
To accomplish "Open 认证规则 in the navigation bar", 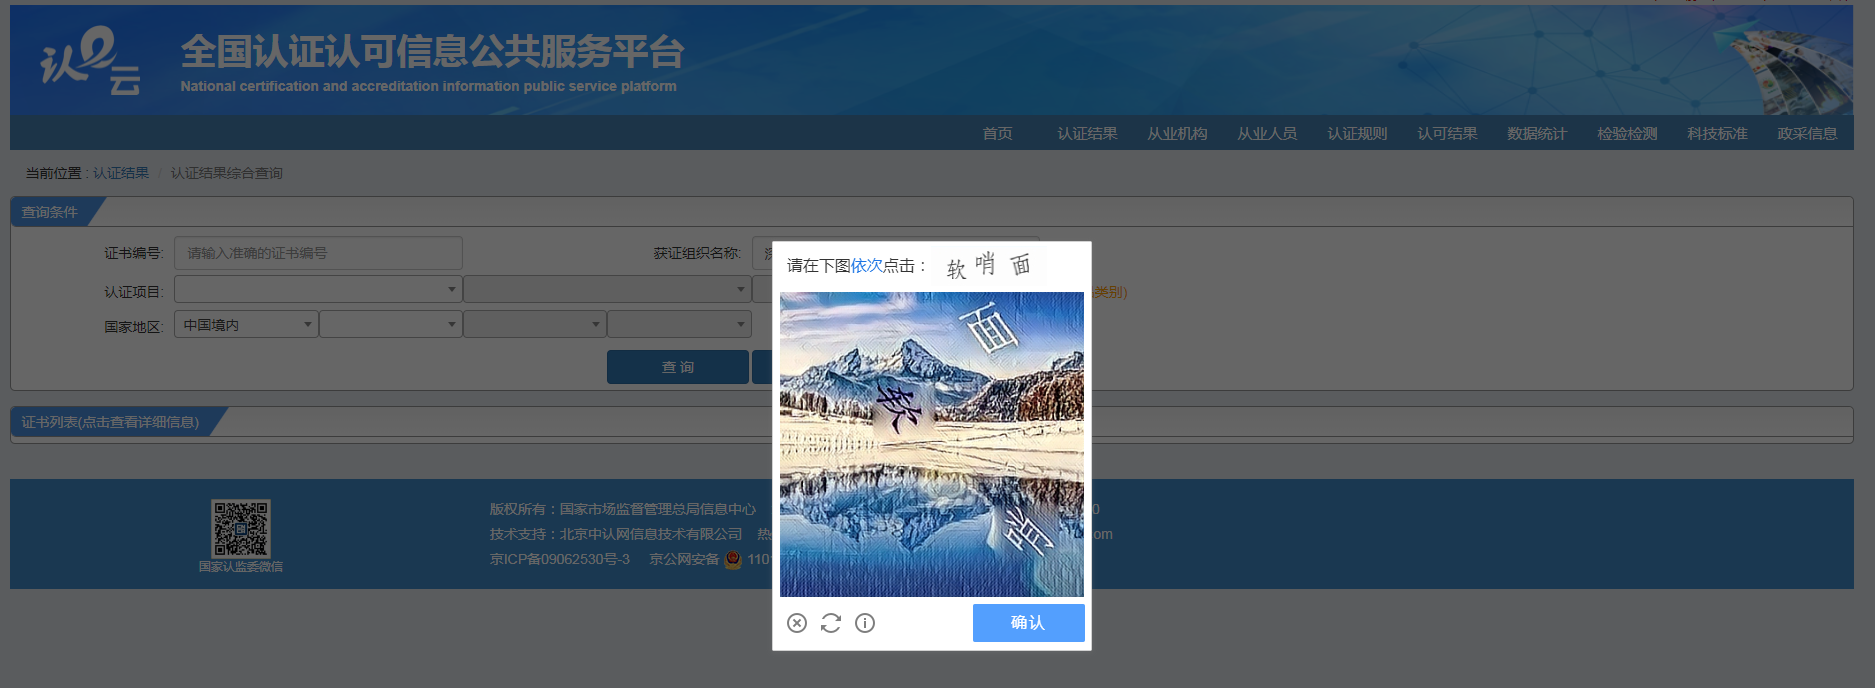I will 1357,133.
